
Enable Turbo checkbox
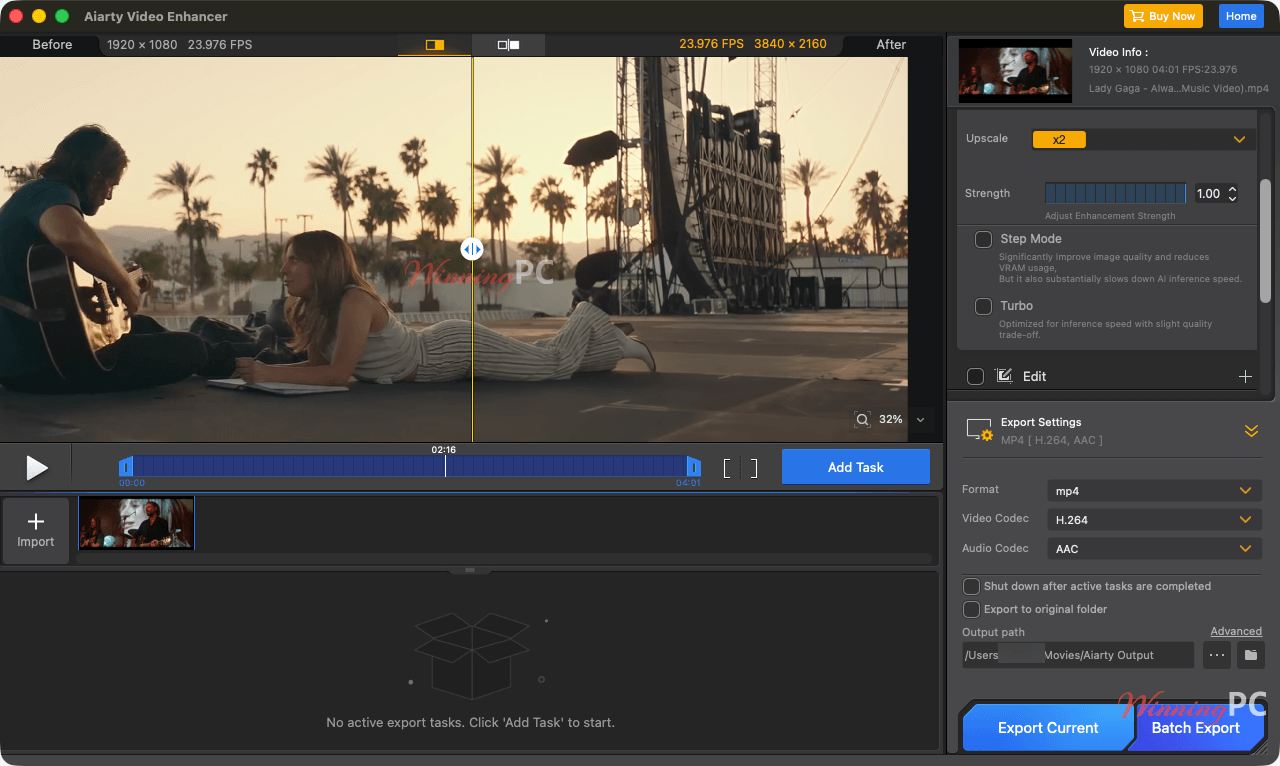coord(984,306)
